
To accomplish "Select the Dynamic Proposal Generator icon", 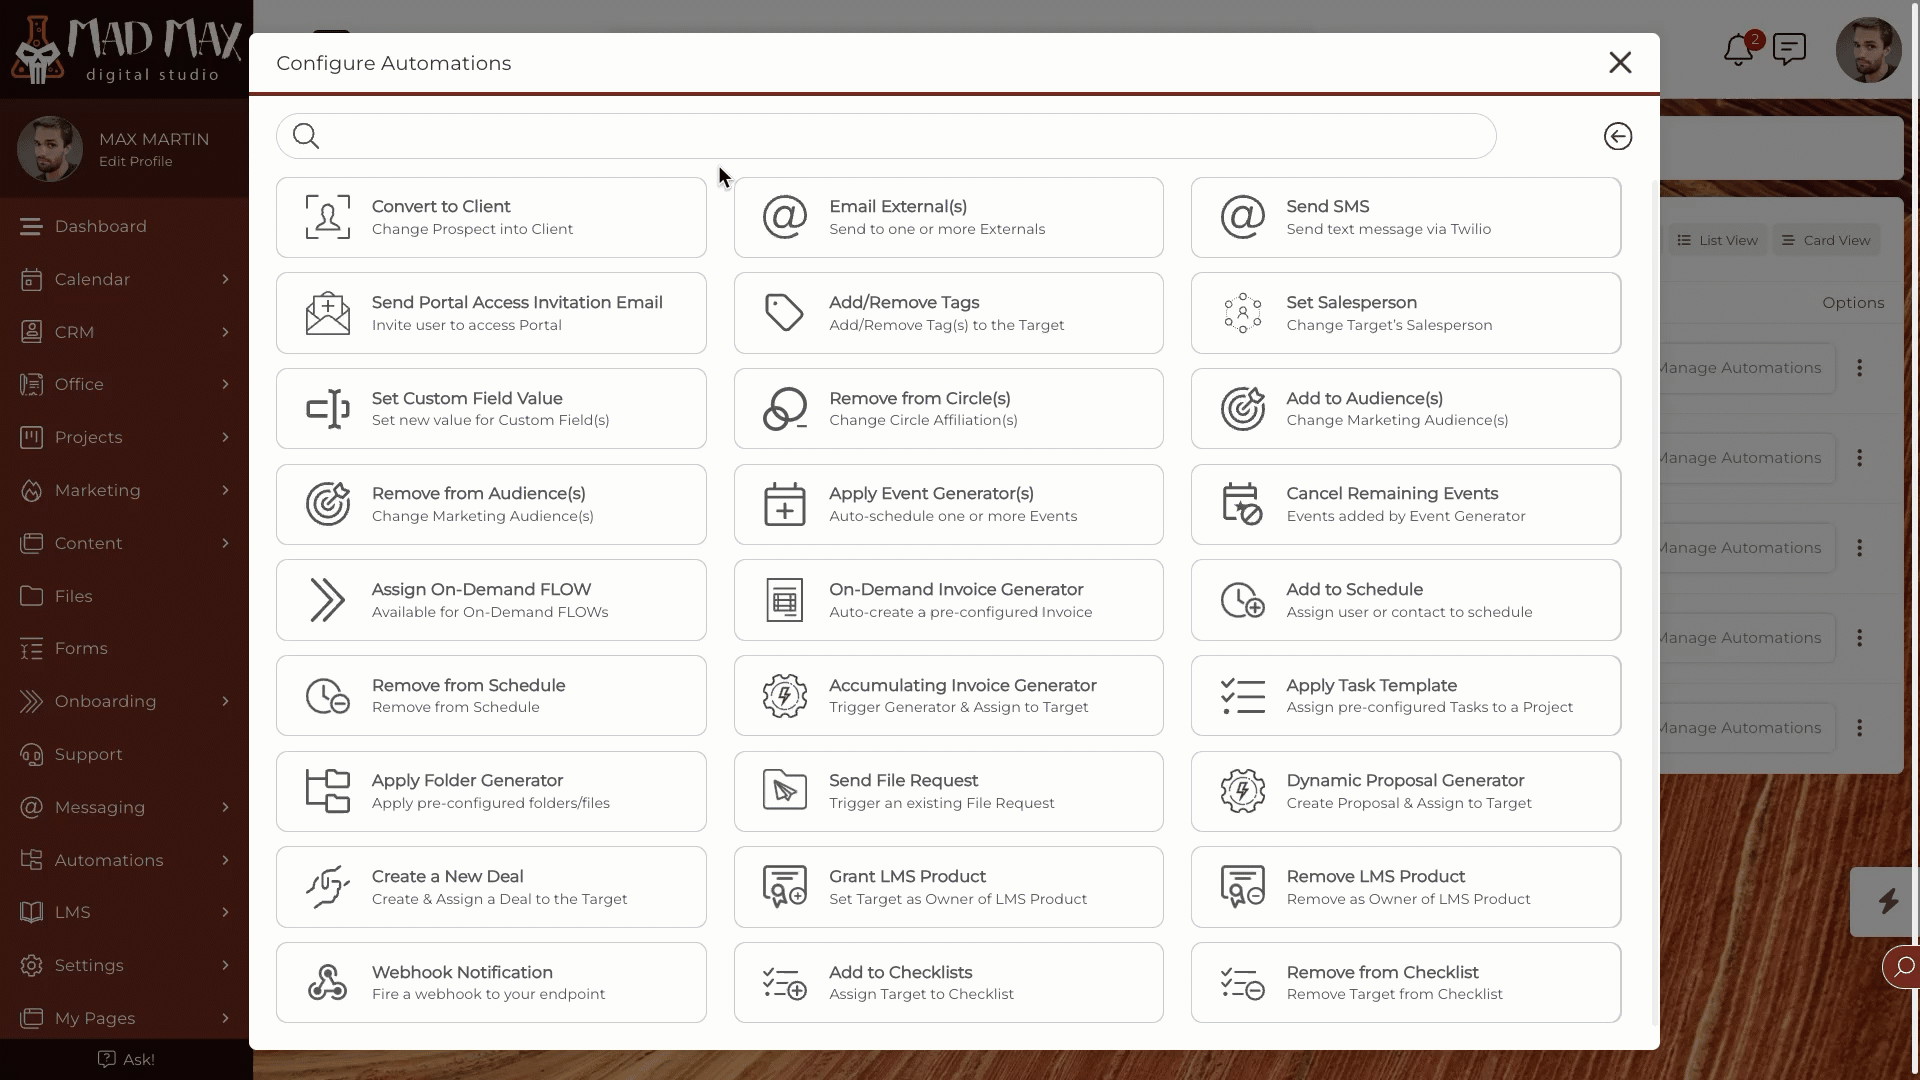I will pyautogui.click(x=1240, y=791).
